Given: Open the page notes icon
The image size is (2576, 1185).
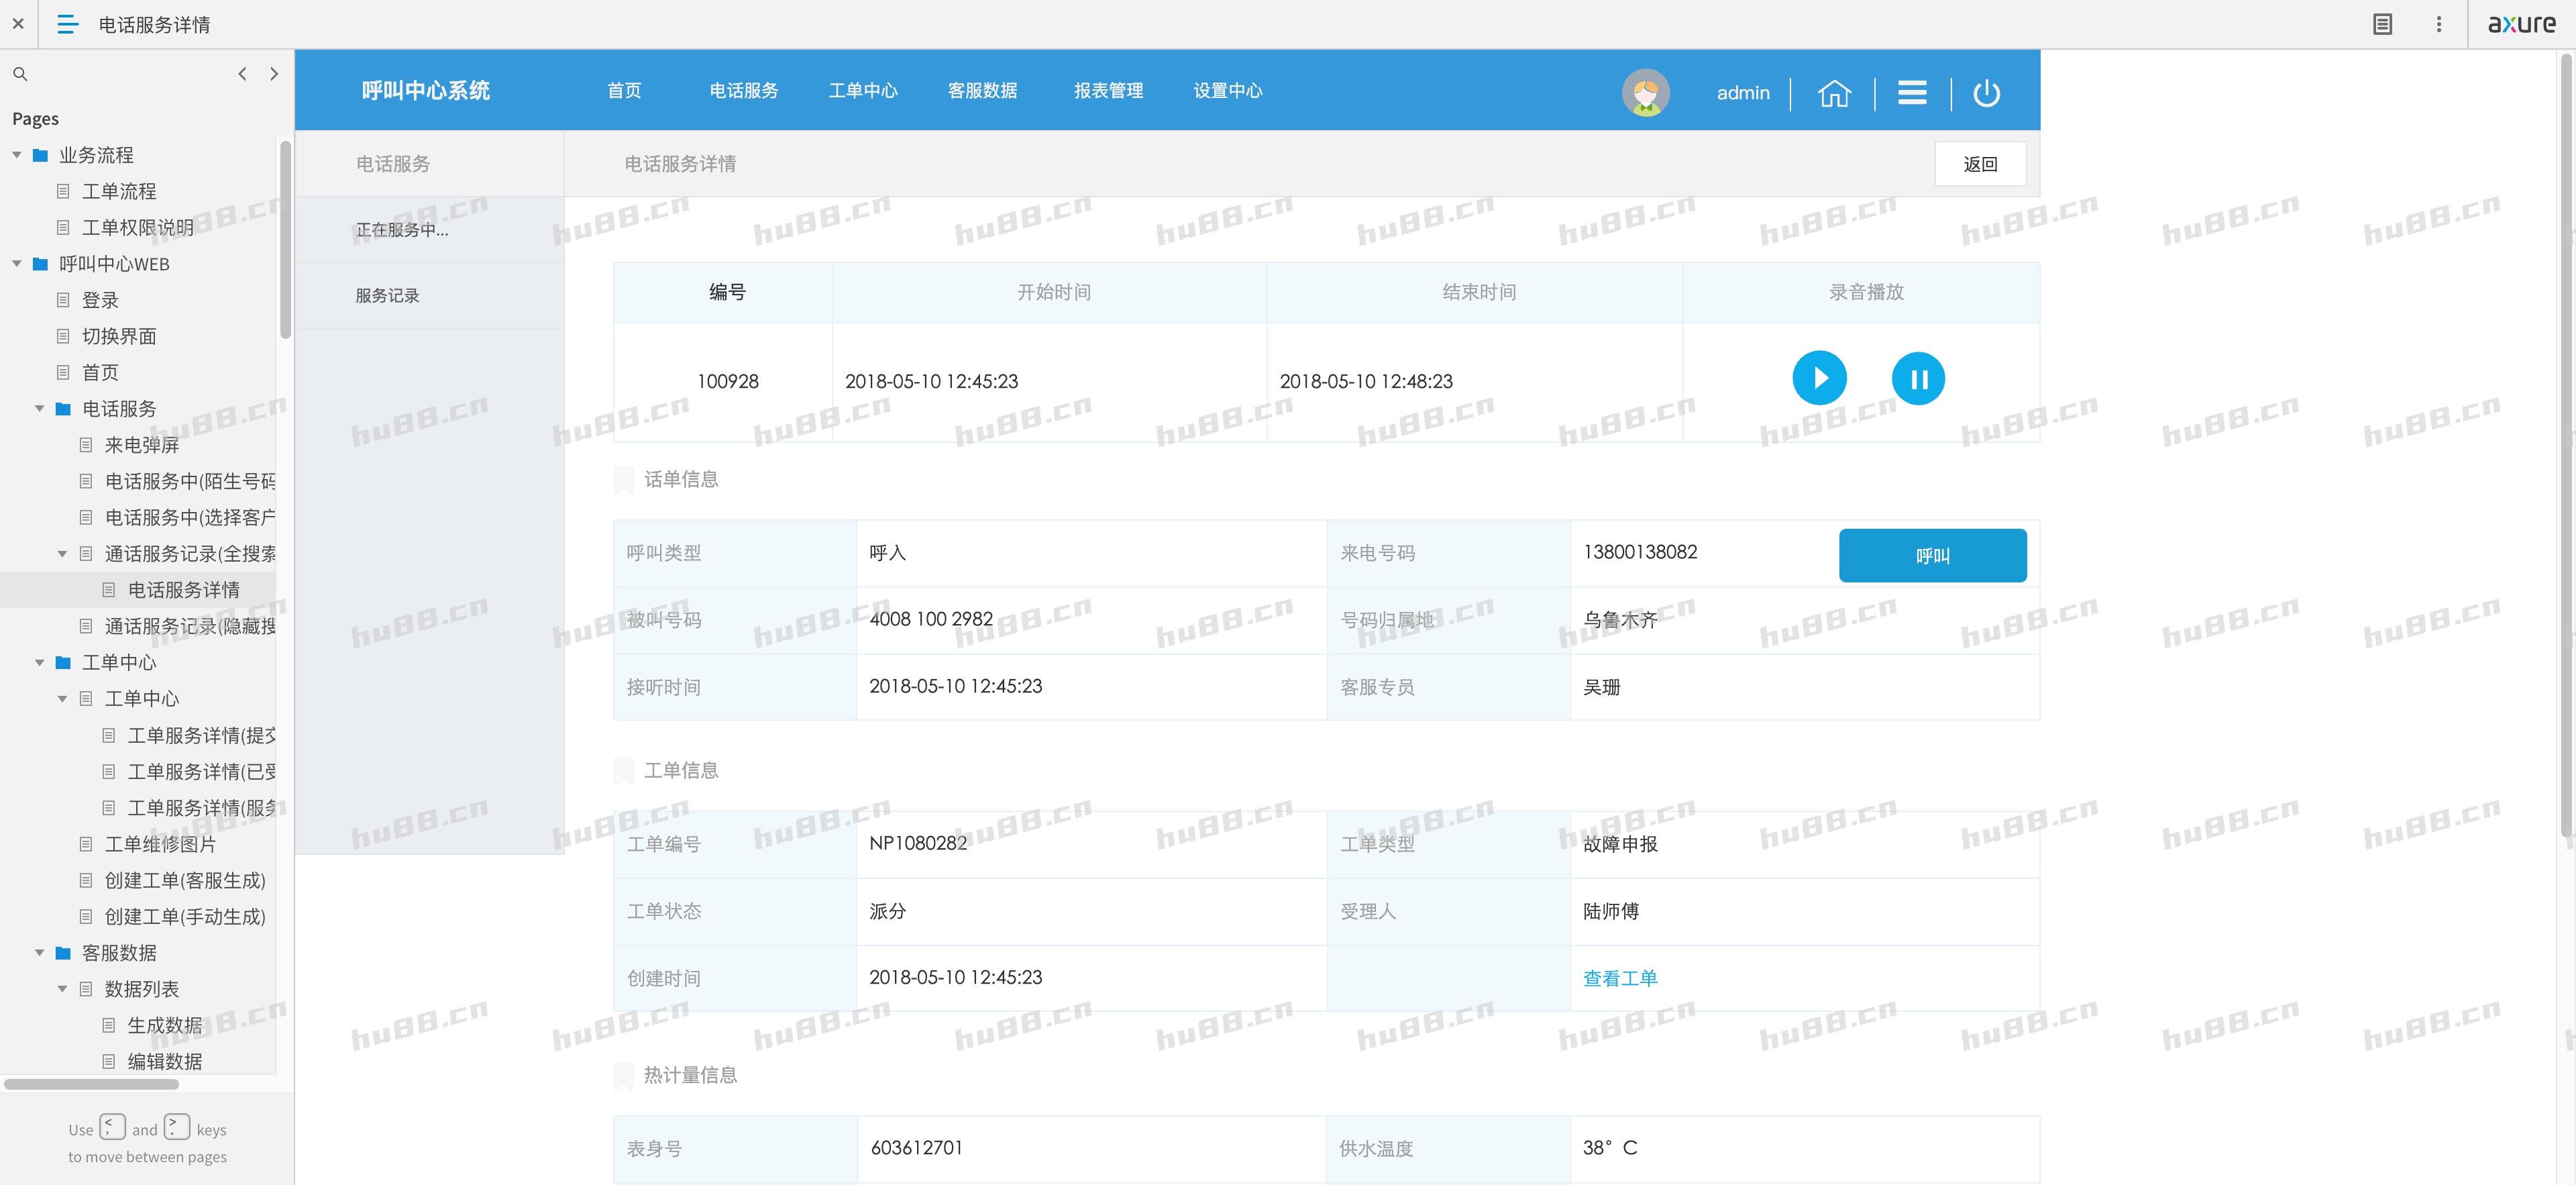Looking at the screenshot, I should [x=2382, y=24].
